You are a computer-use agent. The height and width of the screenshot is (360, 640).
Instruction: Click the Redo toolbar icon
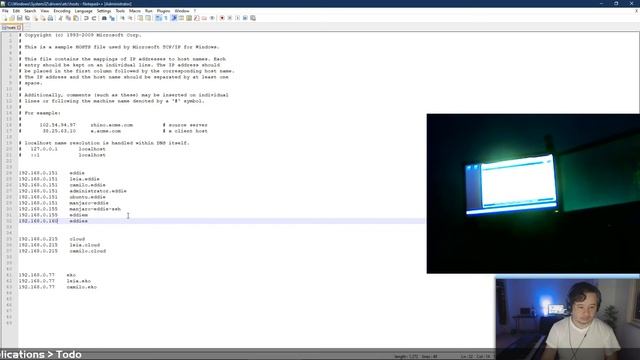click(x=94, y=18)
